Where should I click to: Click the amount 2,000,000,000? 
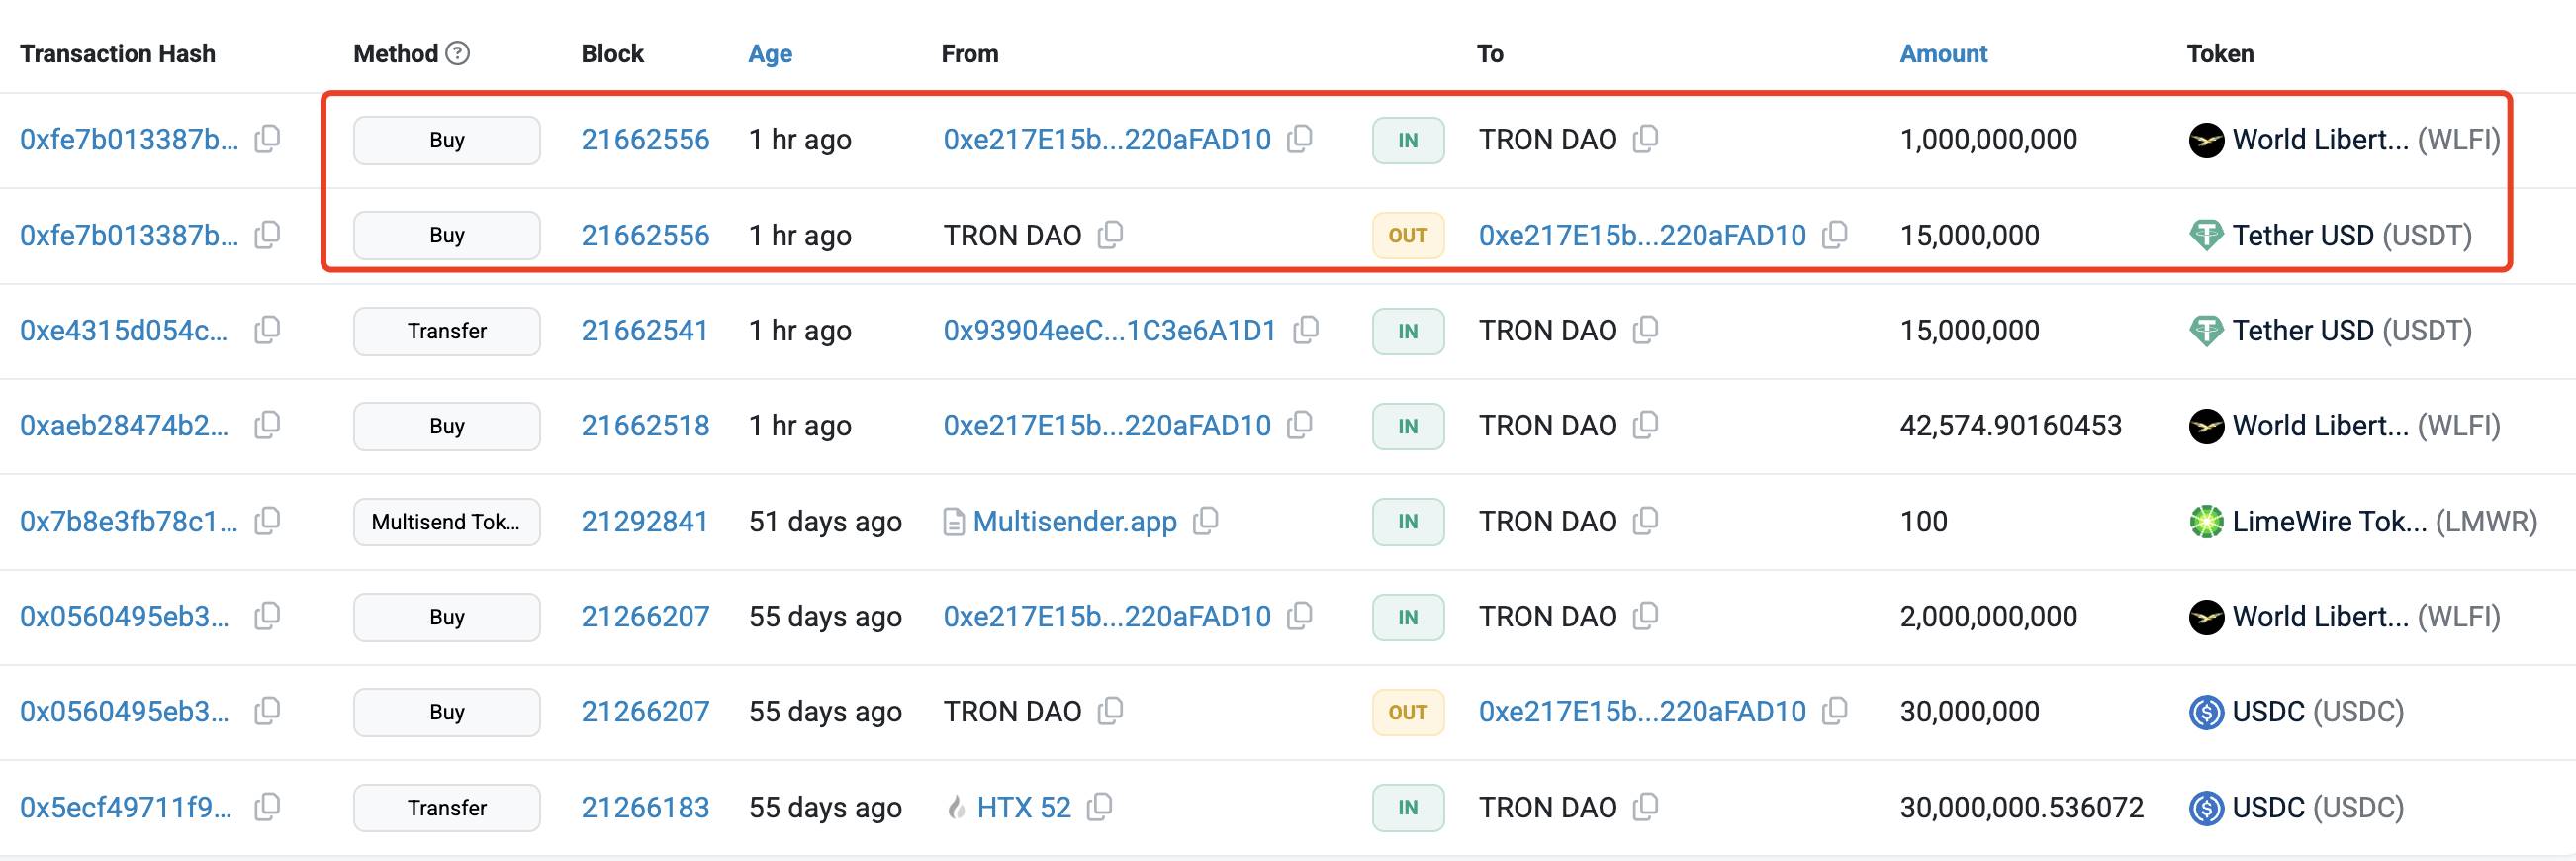[x=1988, y=616]
